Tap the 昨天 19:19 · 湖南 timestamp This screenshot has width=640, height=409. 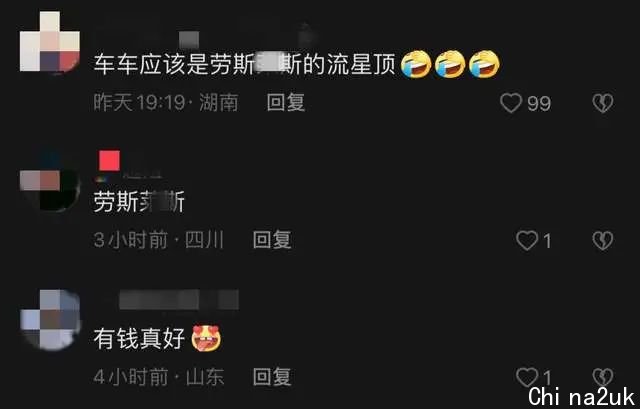[x=166, y=102]
